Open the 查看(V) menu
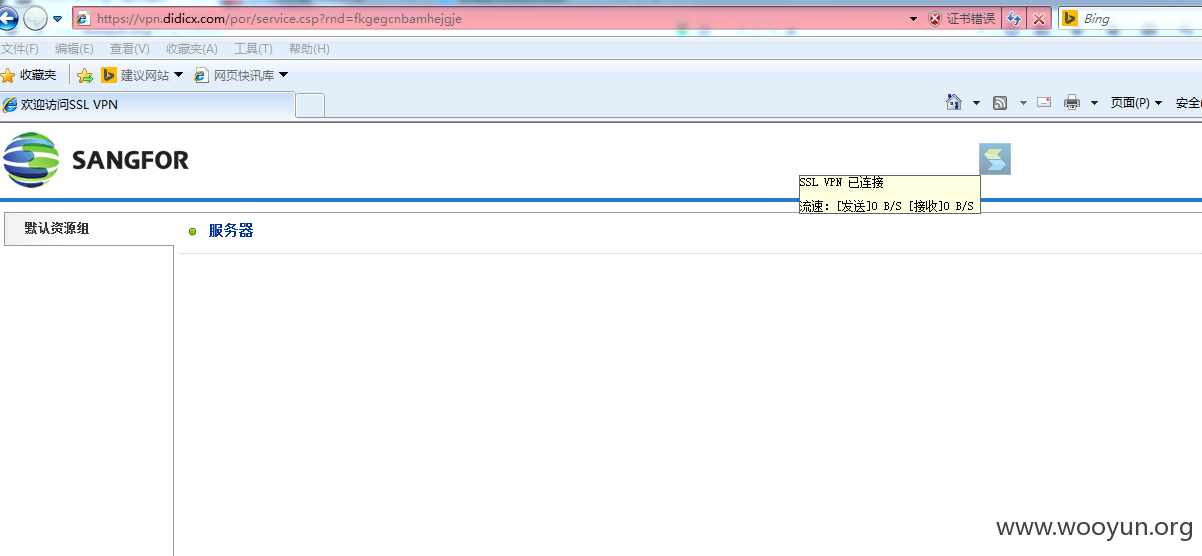The width and height of the screenshot is (1202, 556). pyautogui.click(x=130, y=49)
